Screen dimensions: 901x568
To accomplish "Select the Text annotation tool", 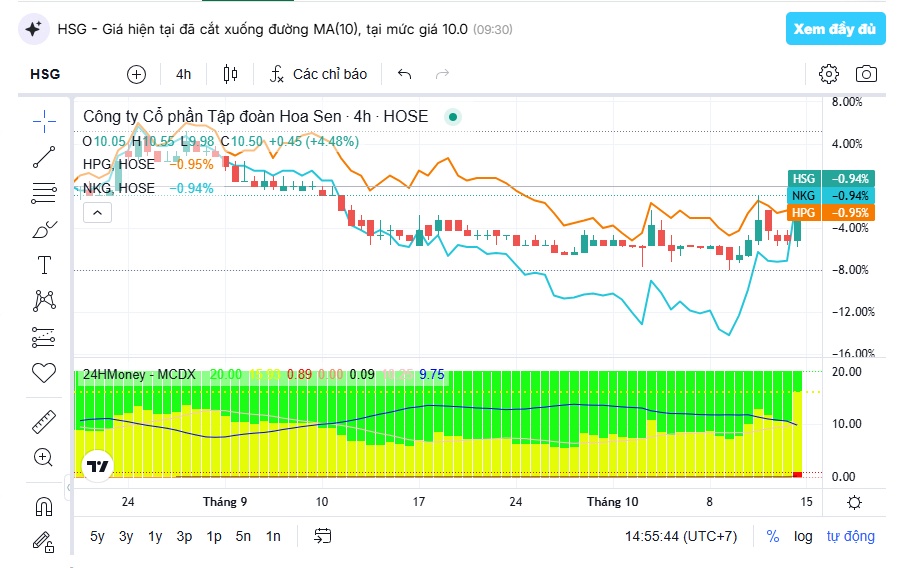I will (x=44, y=265).
